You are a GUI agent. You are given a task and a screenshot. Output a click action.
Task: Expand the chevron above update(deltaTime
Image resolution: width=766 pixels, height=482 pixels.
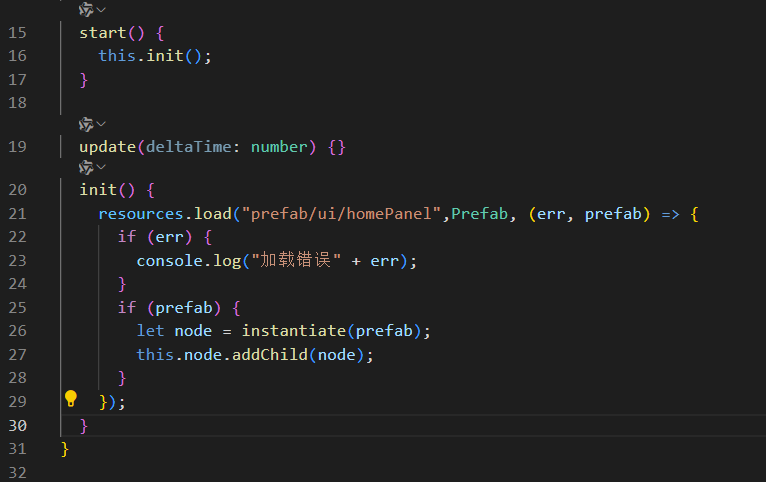point(101,124)
